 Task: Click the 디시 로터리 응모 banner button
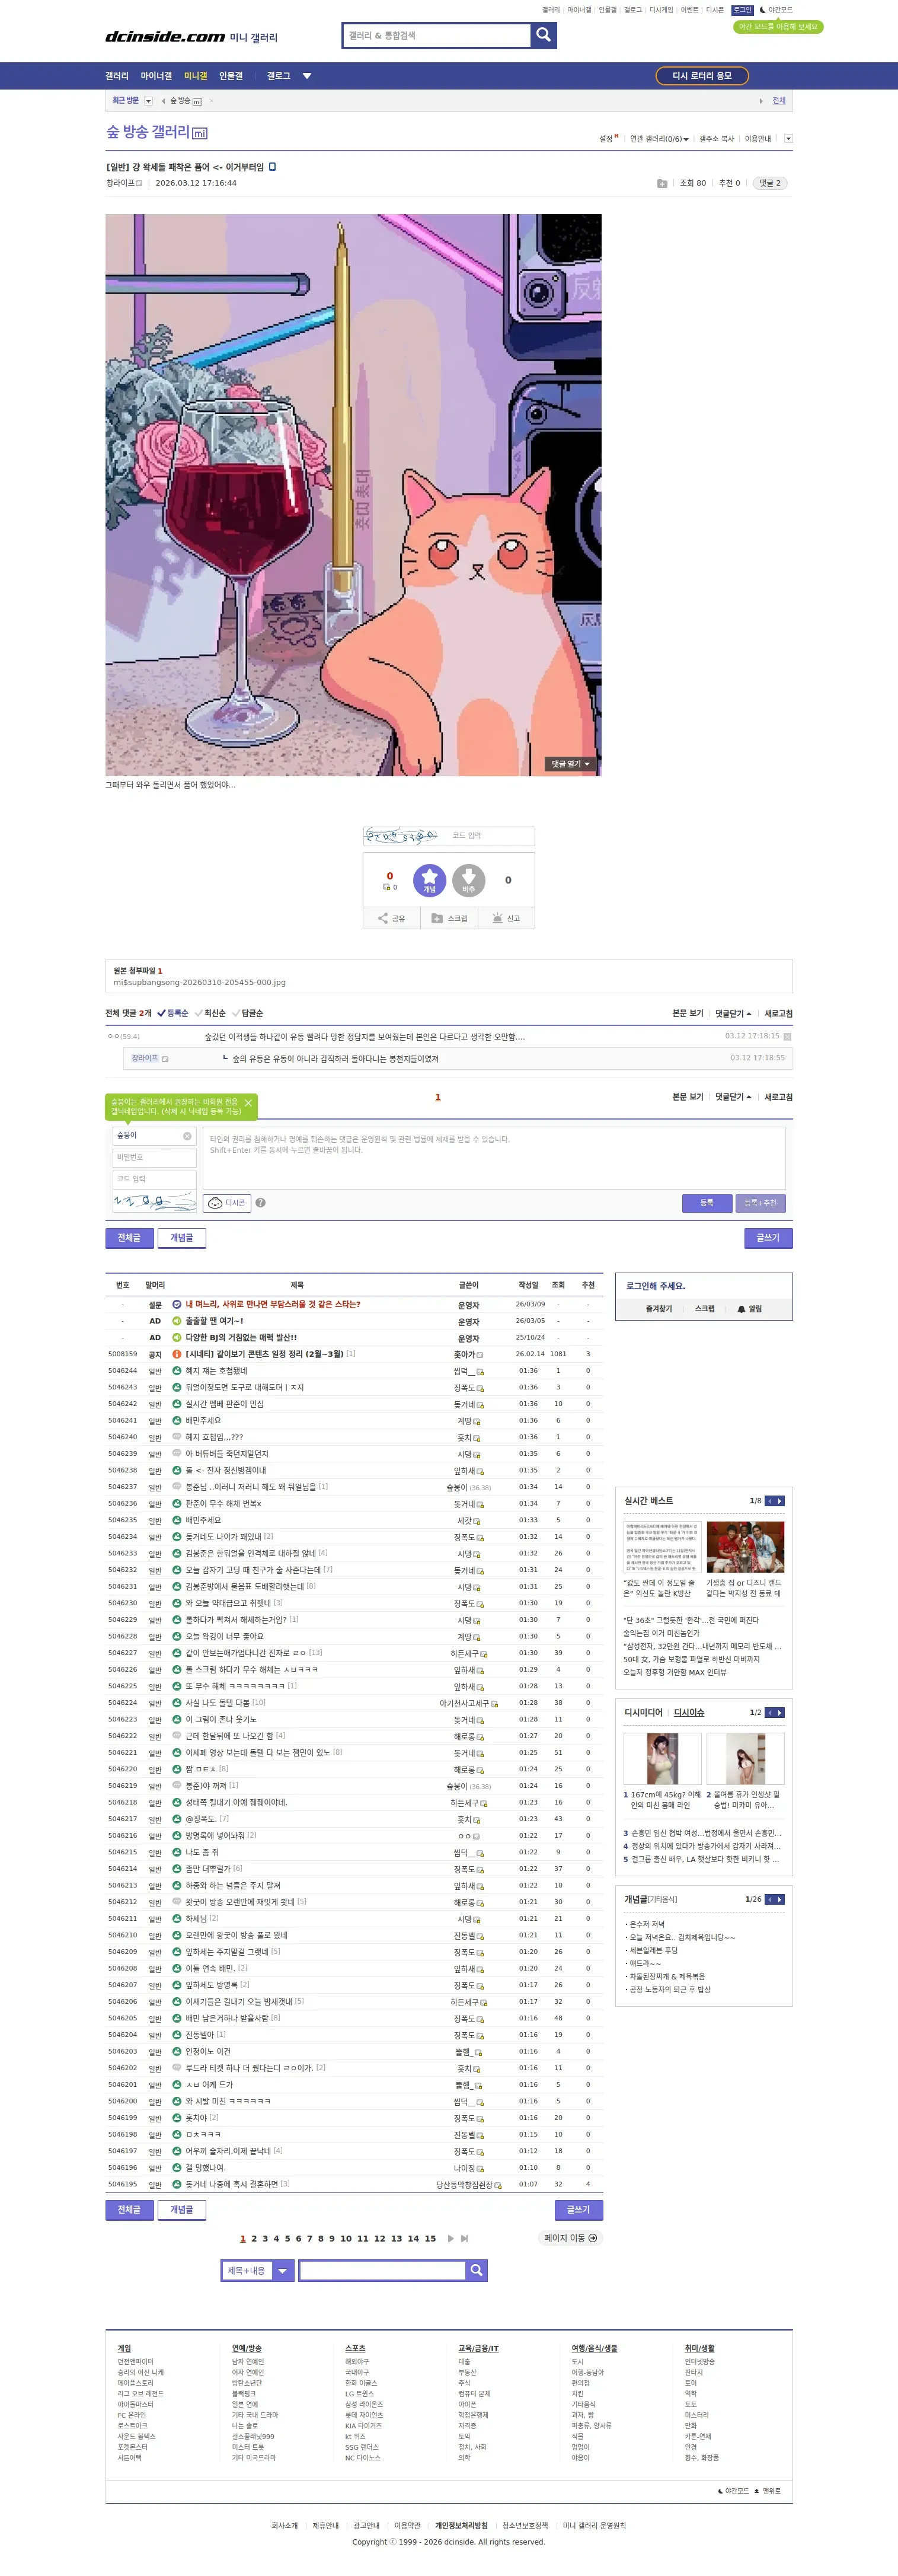coord(702,76)
